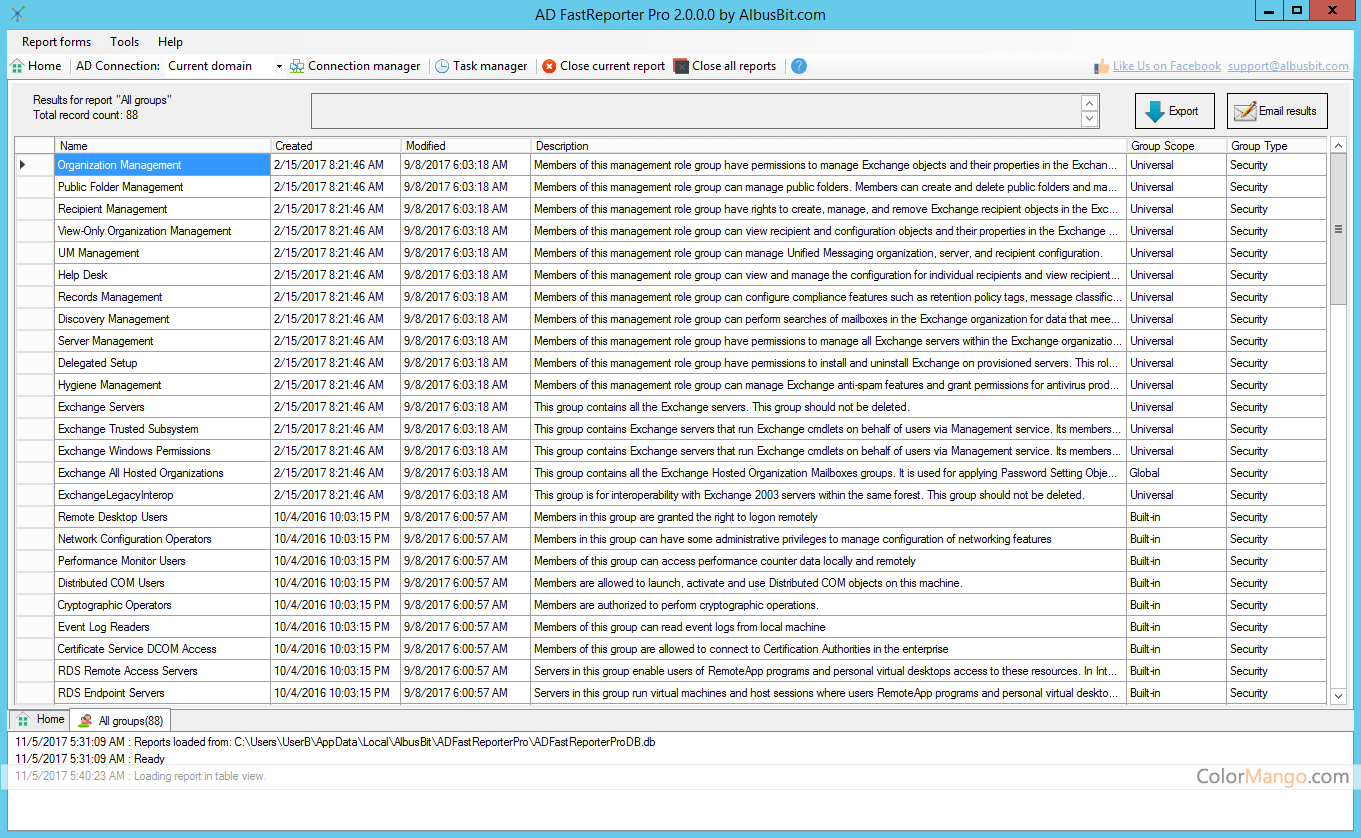The image size is (1361, 838).
Task: Click the Export button
Action: coord(1174,111)
